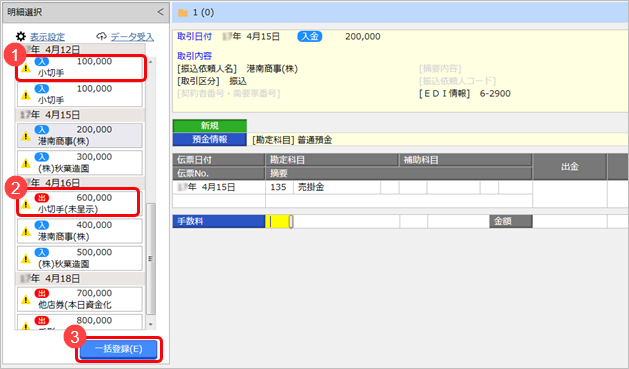Click the list scrollbar down arrow
Image resolution: width=629 pixels, height=369 pixels.
click(x=151, y=324)
